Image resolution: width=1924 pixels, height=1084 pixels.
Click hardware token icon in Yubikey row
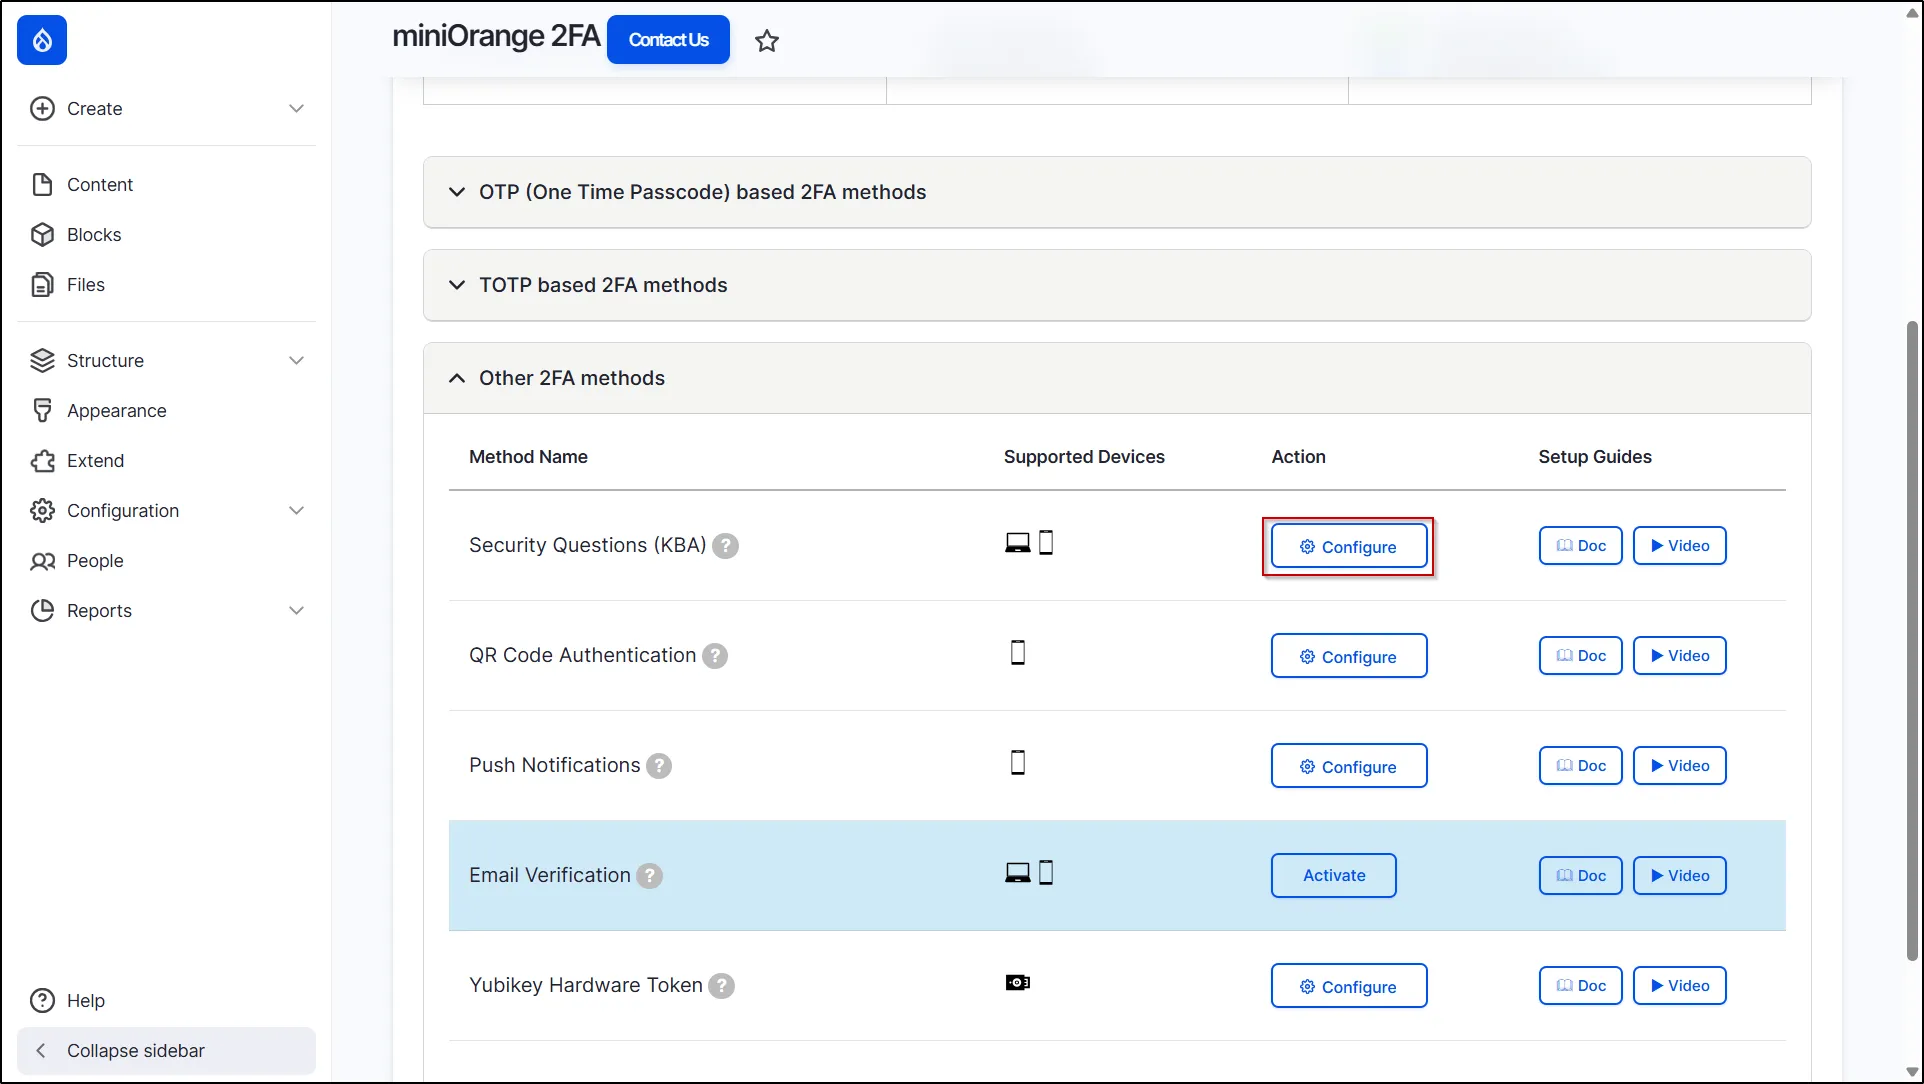(x=1018, y=983)
